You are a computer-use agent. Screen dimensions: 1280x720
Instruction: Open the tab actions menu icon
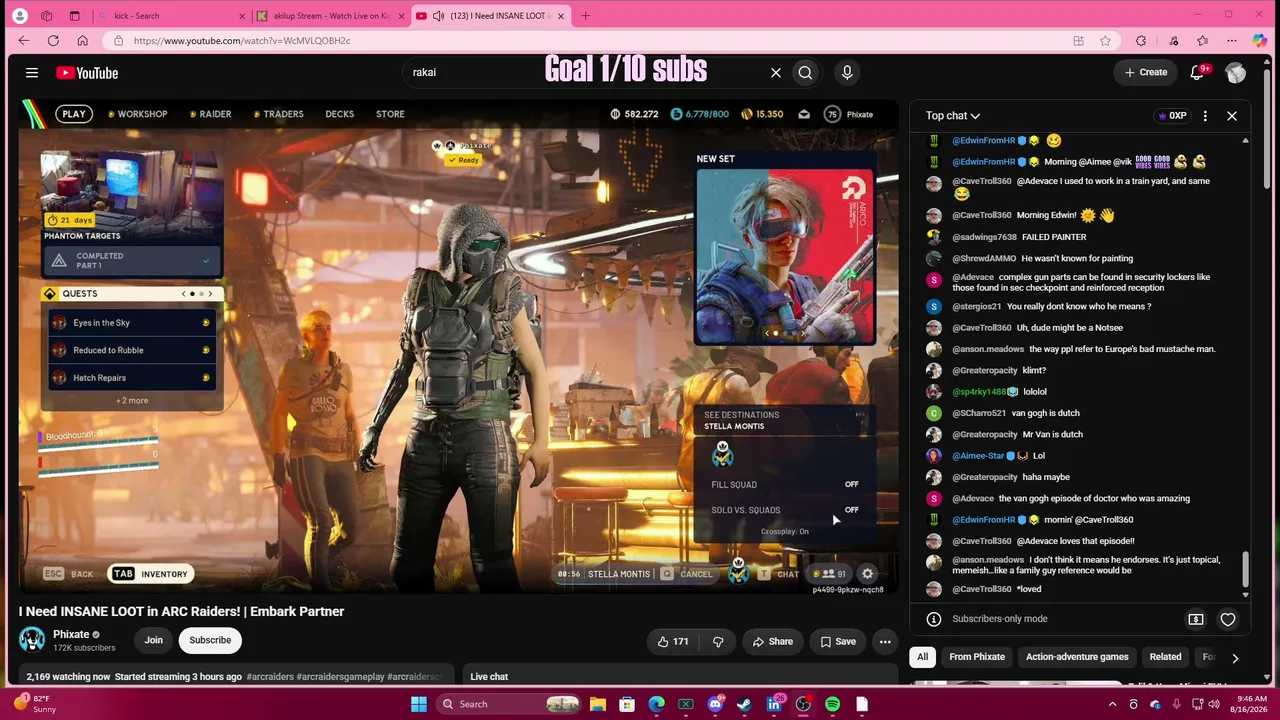point(75,16)
